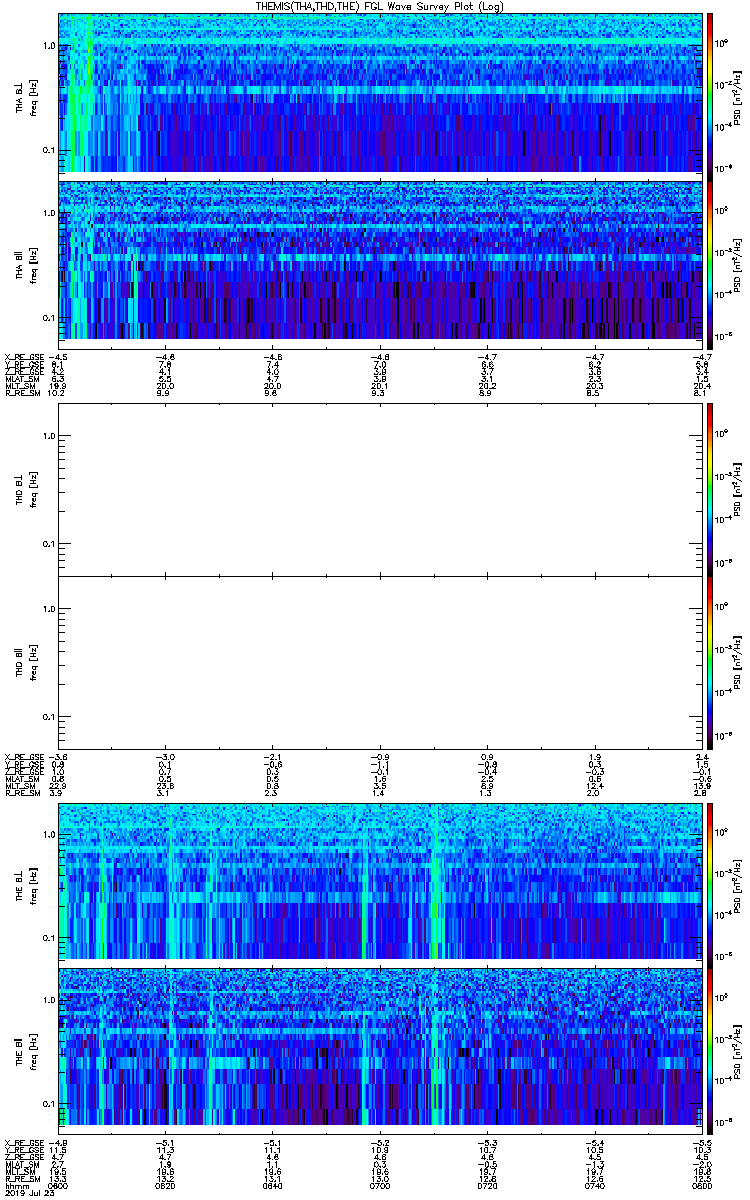Click the MLT_SM row label under the THD panels
This screenshot has height=1200, width=750.
pos(18,788)
